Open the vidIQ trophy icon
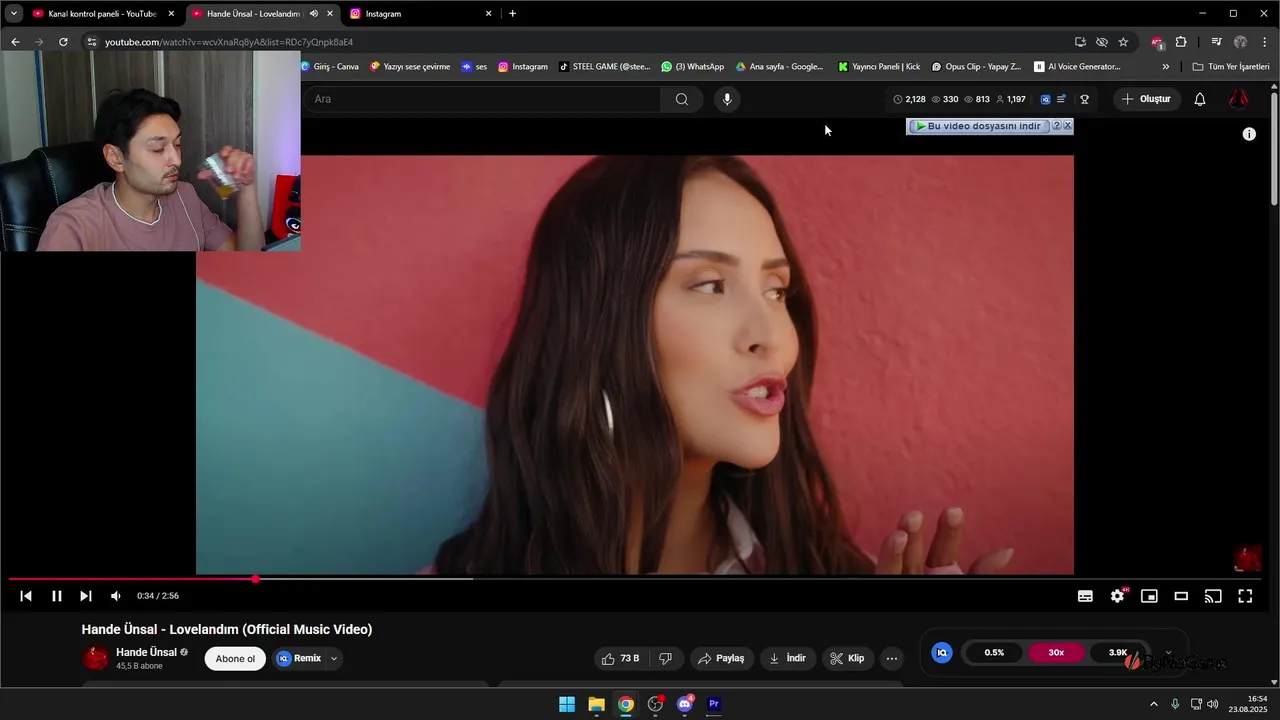This screenshot has height=720, width=1280. (x=1084, y=99)
